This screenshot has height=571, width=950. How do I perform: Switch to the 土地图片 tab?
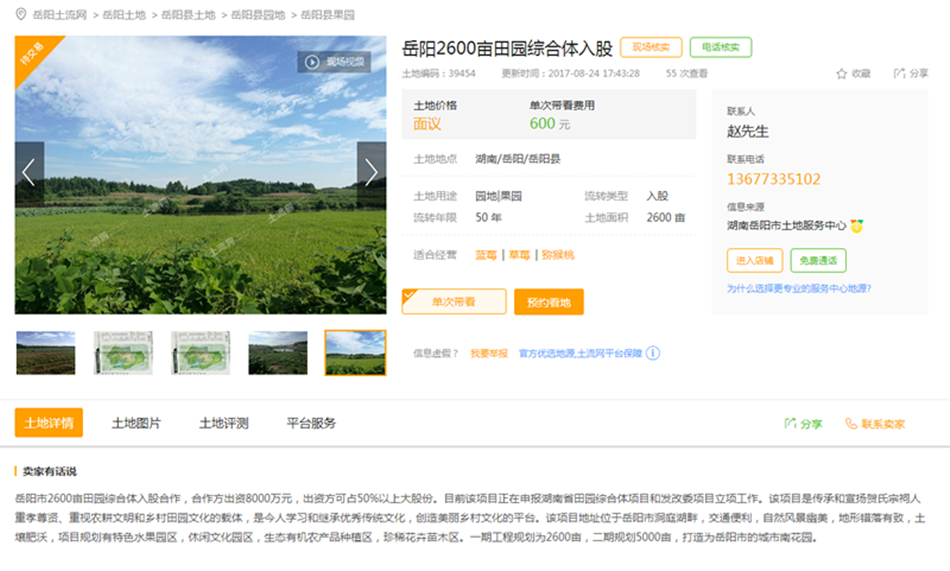[136, 423]
